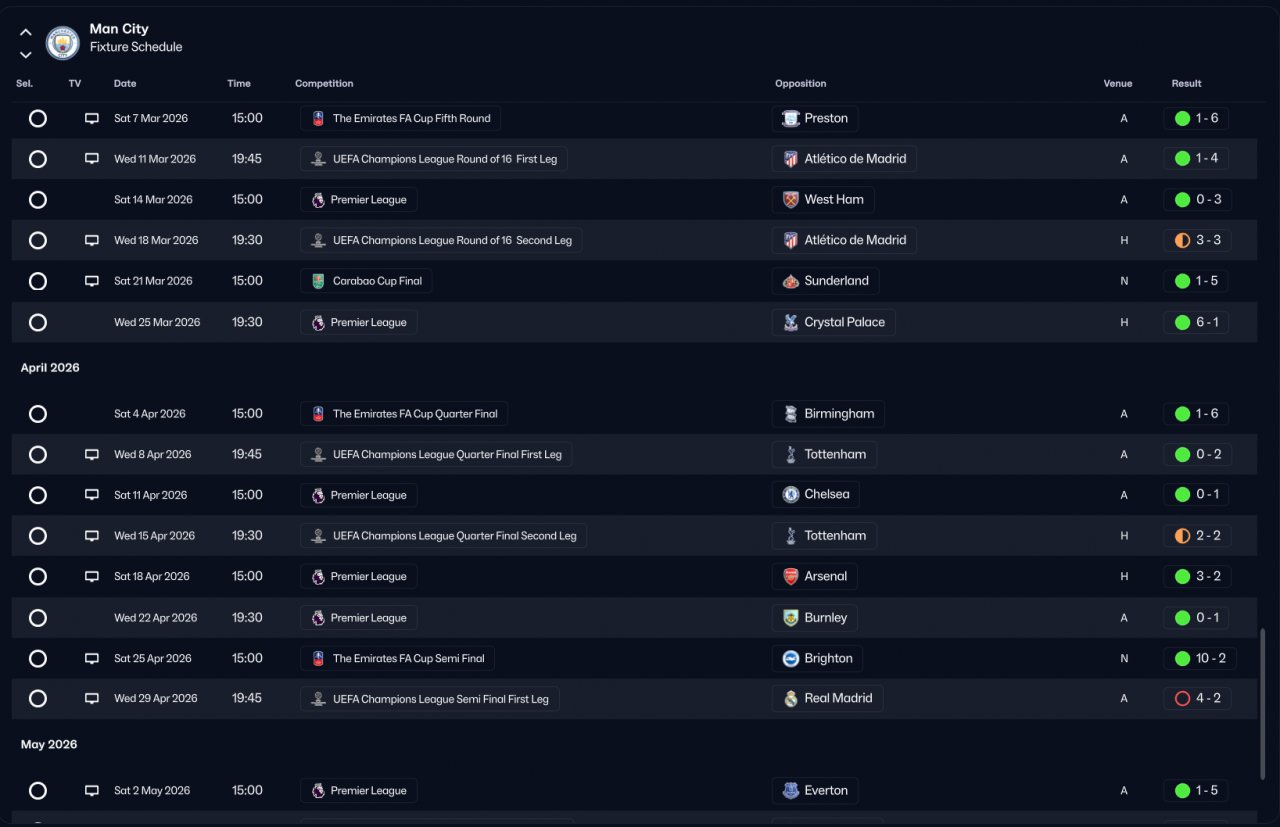Click the FA Cup logo in Fifth Round row
This screenshot has height=827, width=1280.
coord(318,119)
